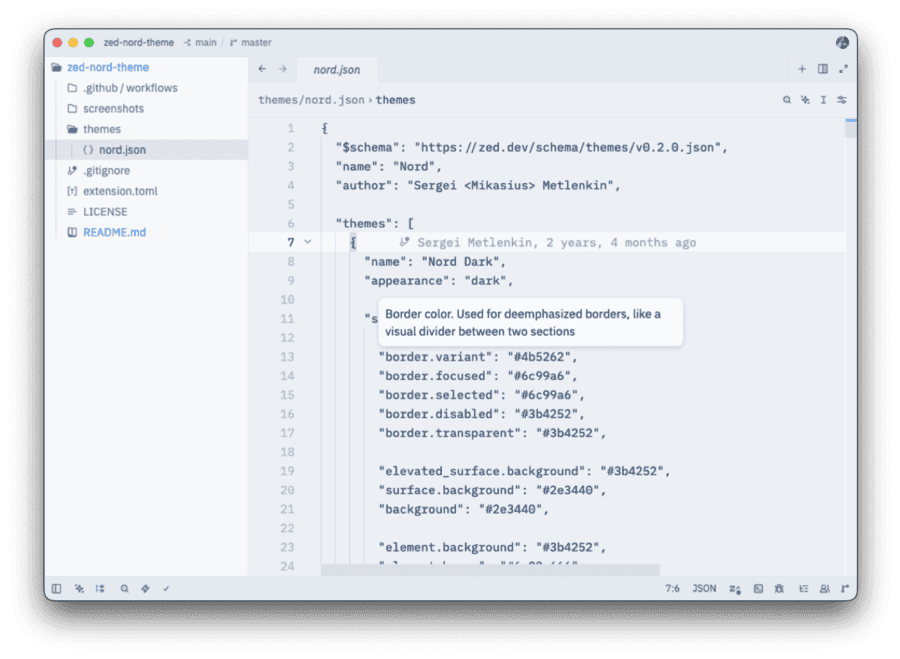Open editor controls sliders icon
Viewport: 900px width, 659px height.
tap(842, 100)
